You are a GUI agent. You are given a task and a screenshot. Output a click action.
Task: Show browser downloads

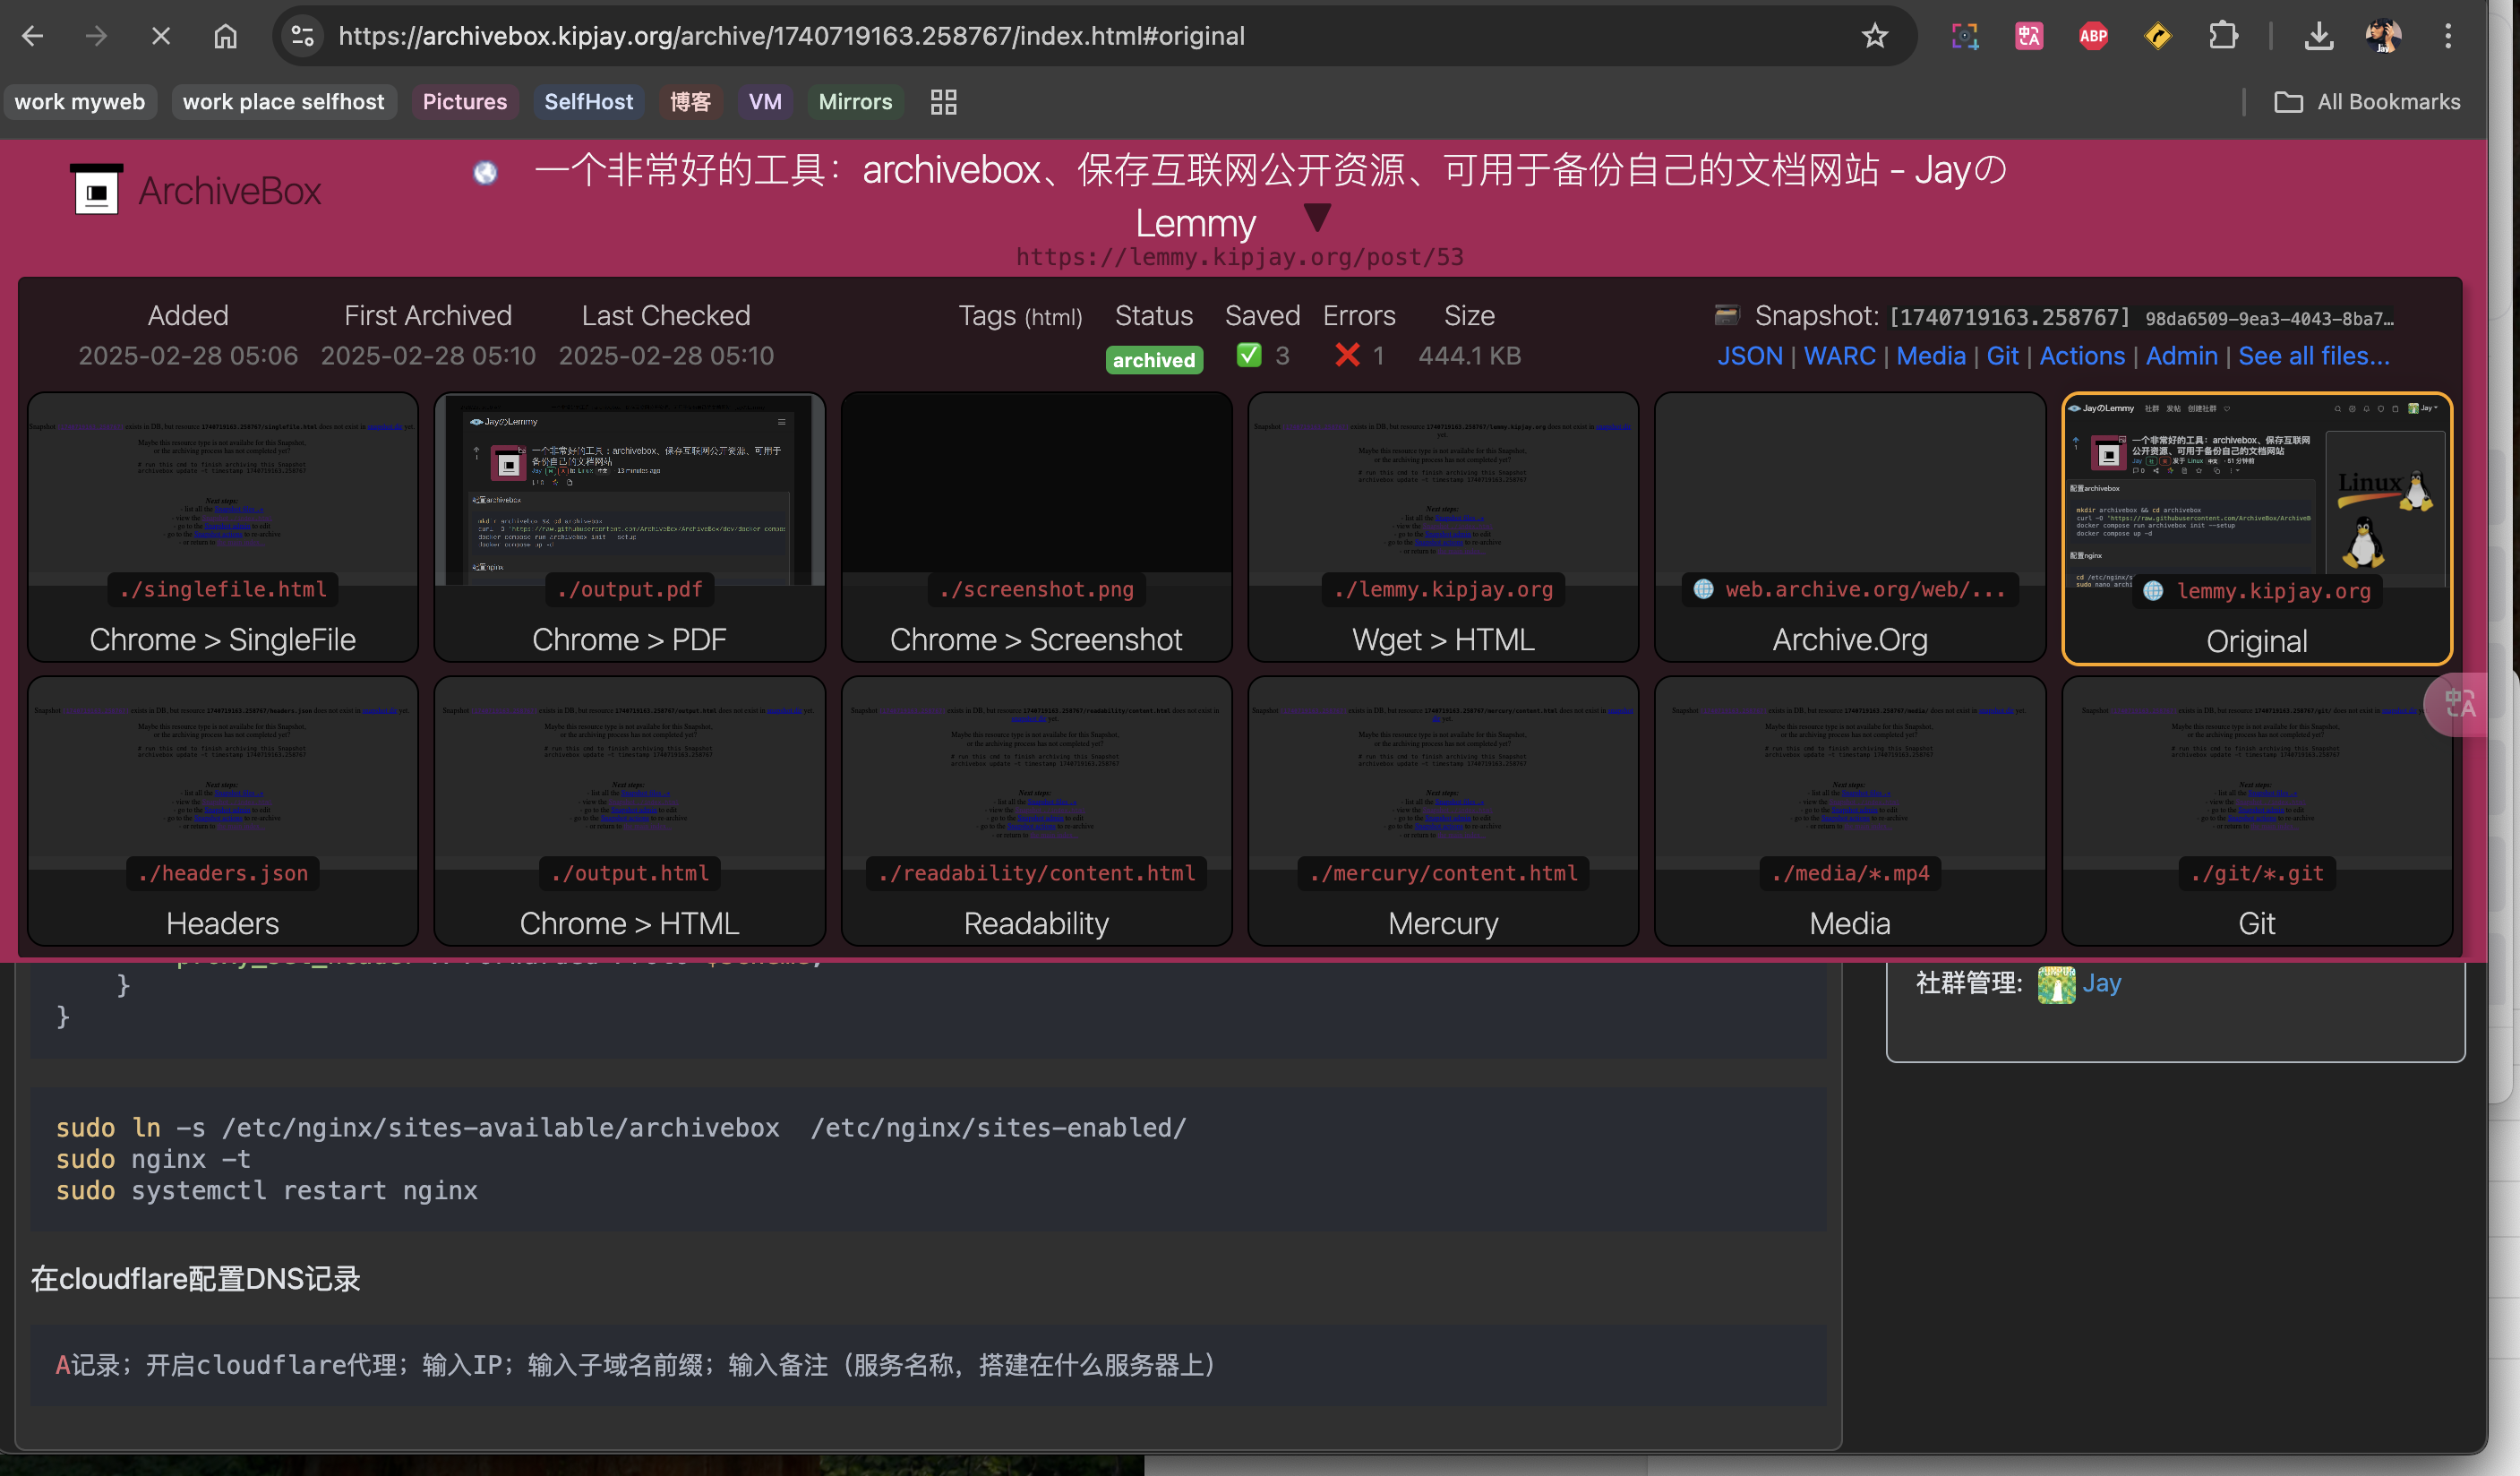[x=2318, y=37]
